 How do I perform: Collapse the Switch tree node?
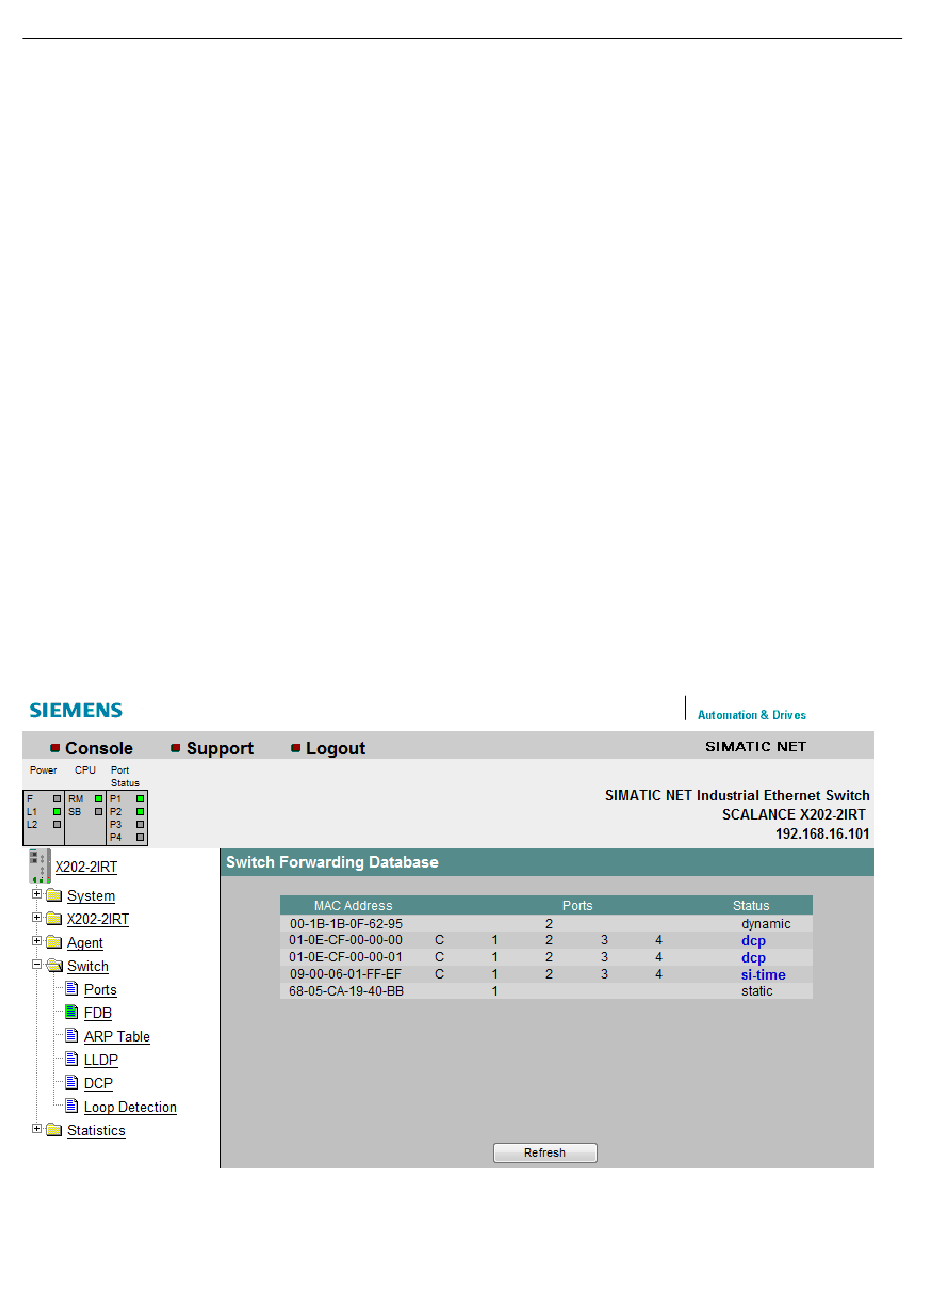37,964
